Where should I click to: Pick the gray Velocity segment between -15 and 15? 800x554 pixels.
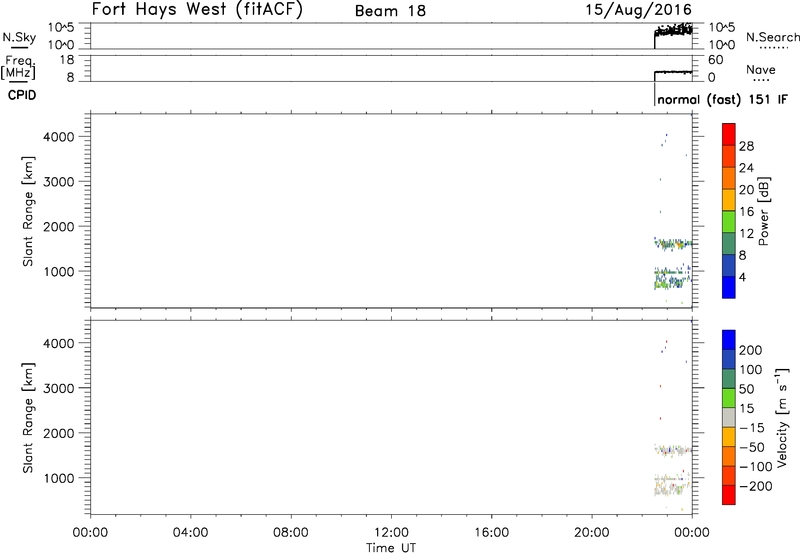coord(729,417)
